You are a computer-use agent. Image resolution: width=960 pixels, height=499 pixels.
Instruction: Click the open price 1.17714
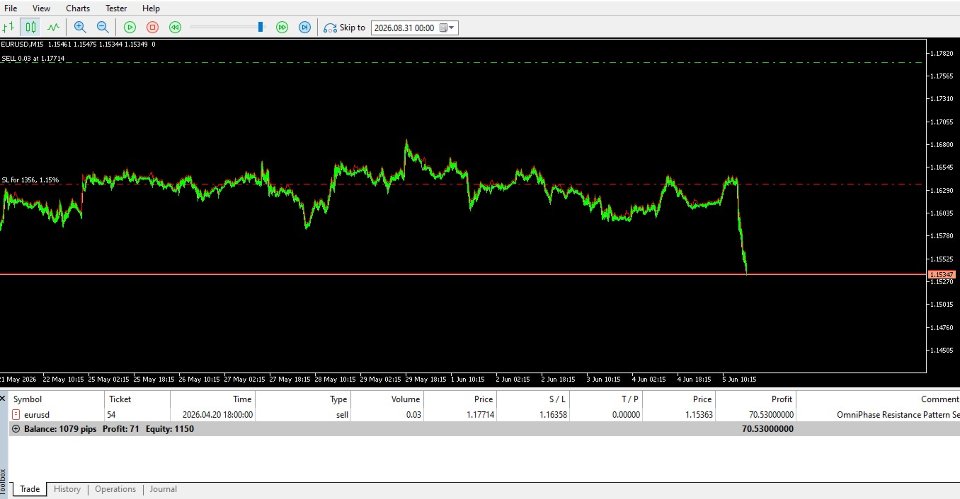[x=480, y=415]
